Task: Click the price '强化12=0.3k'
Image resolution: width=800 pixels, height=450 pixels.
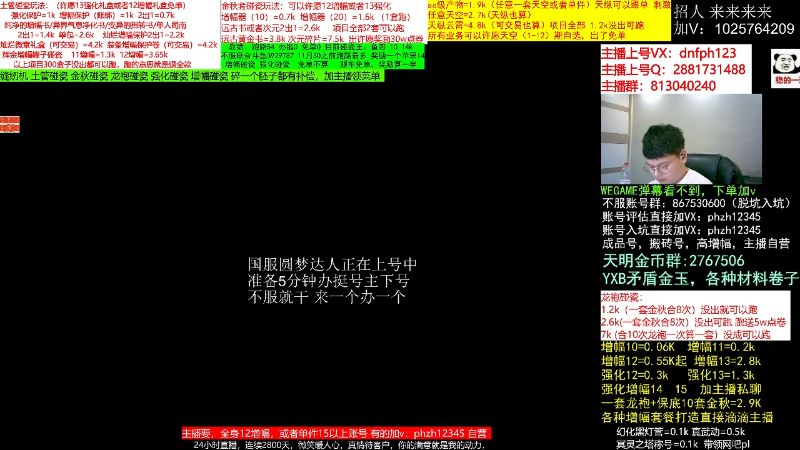Action: (x=635, y=375)
